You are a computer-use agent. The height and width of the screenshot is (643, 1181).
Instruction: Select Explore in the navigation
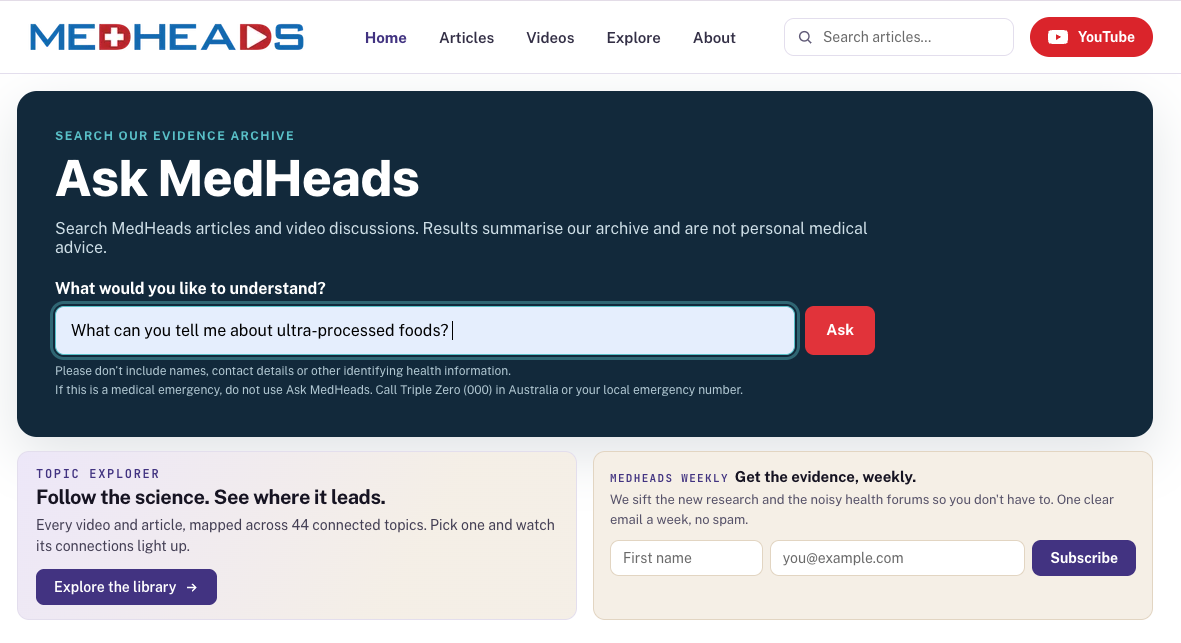click(x=633, y=38)
